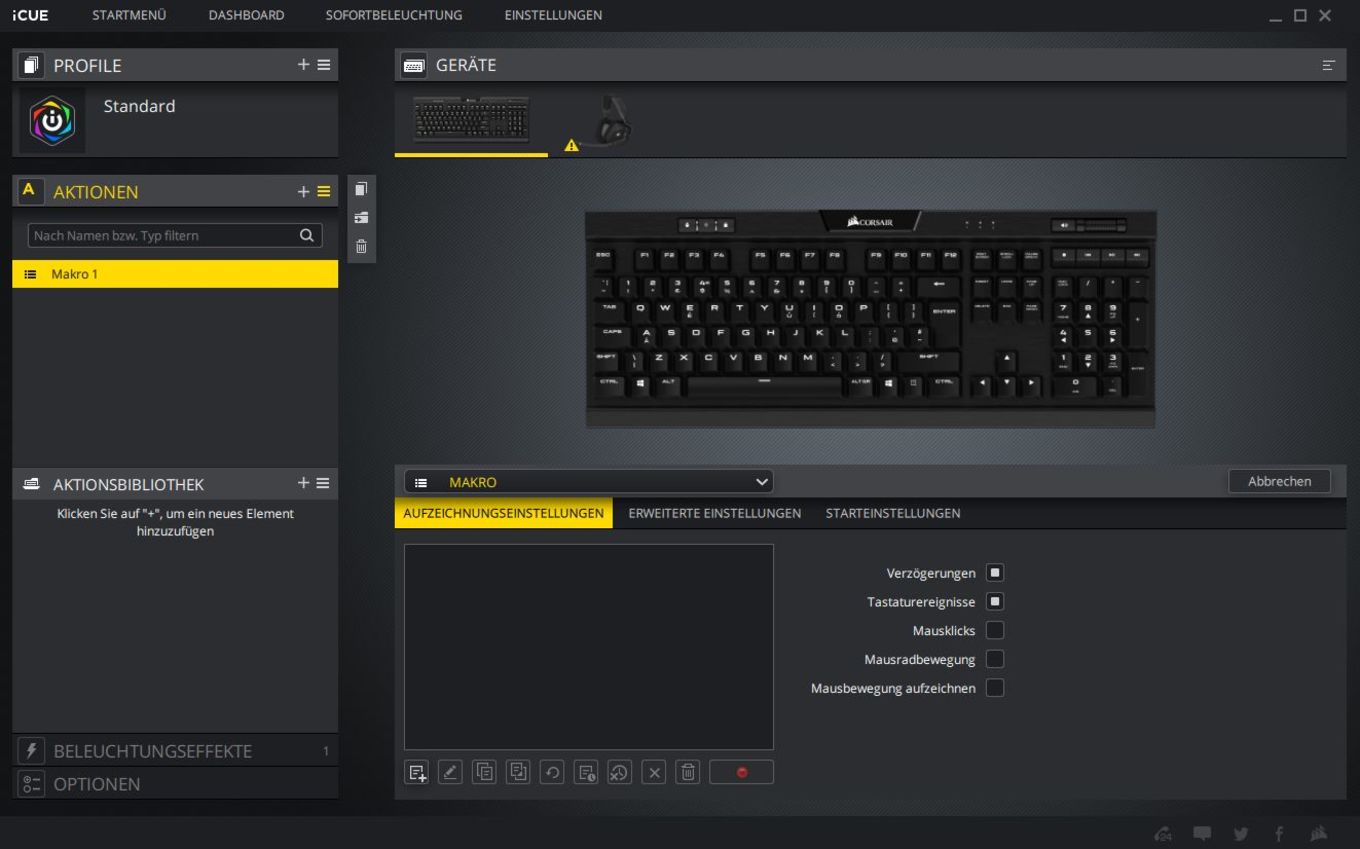Screen dimensions: 1360x849
Task: Click the Enter key on keyboard image
Action: pyautogui.click(x=943, y=311)
